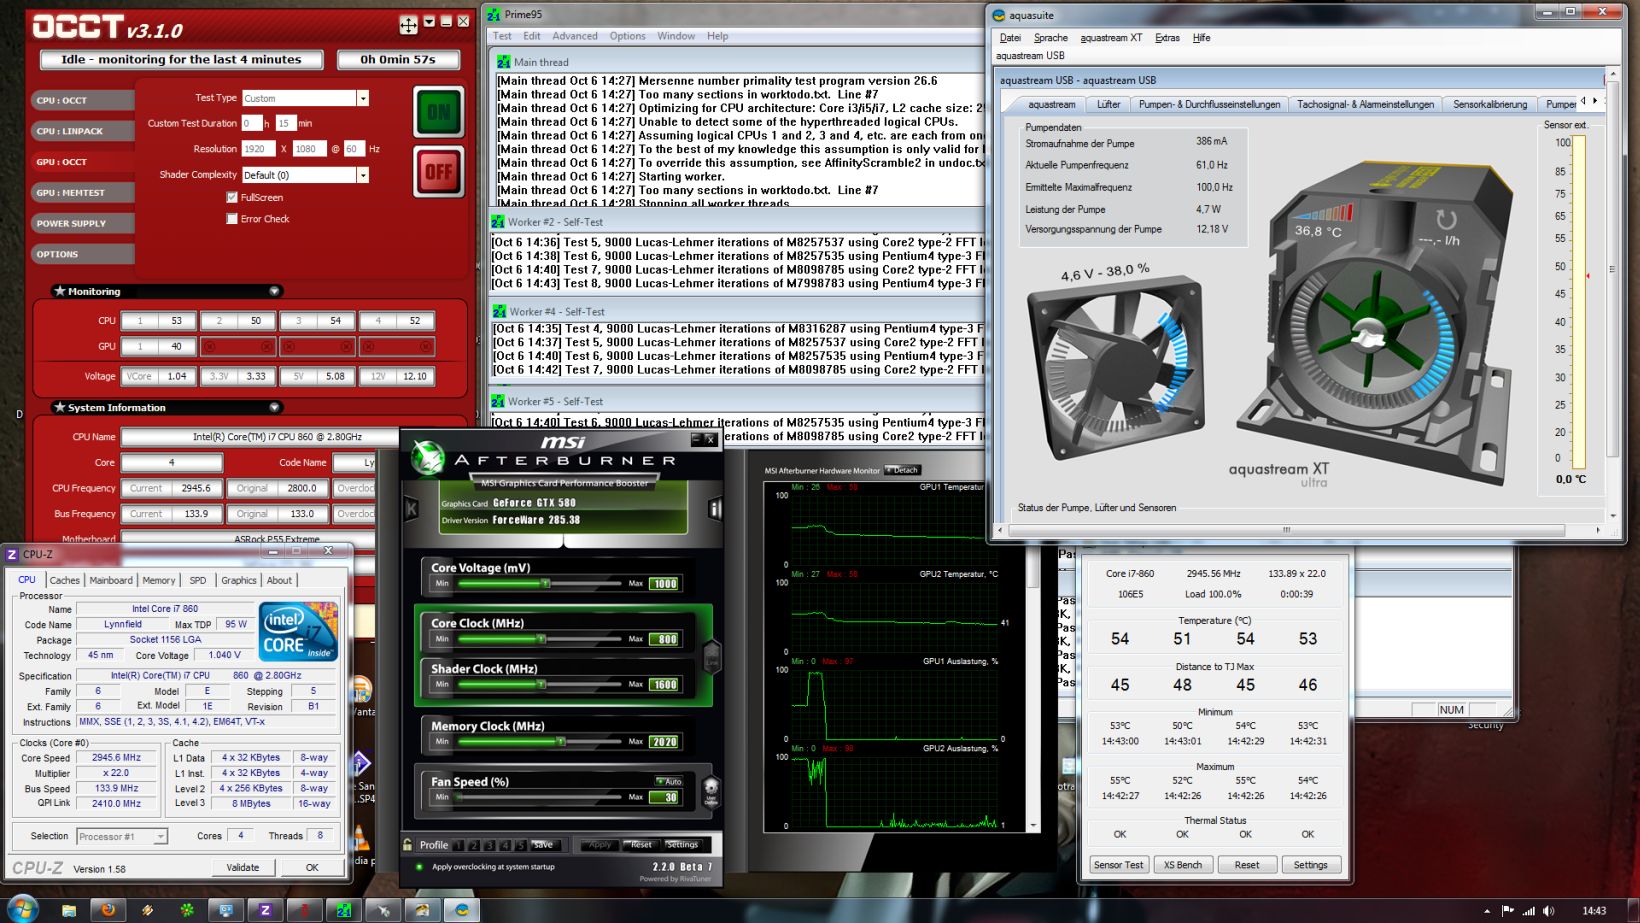The image size is (1640, 923).
Task: Click the Custom Test Duration minutes field
Action: tap(285, 123)
